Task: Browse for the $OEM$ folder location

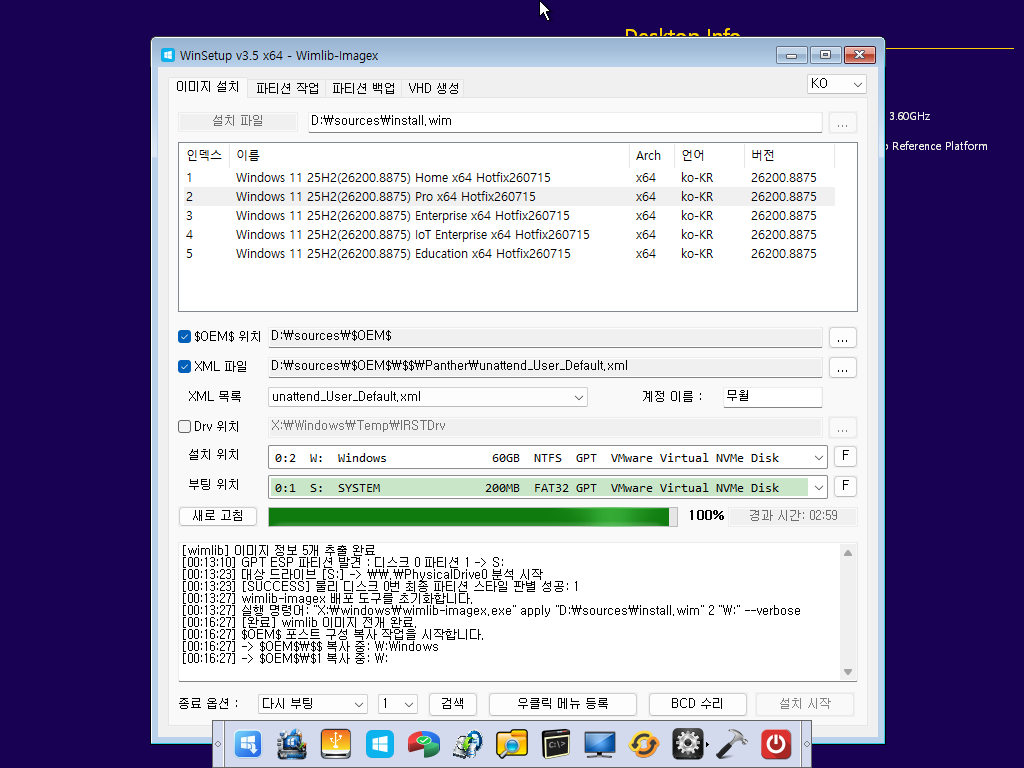Action: point(842,338)
